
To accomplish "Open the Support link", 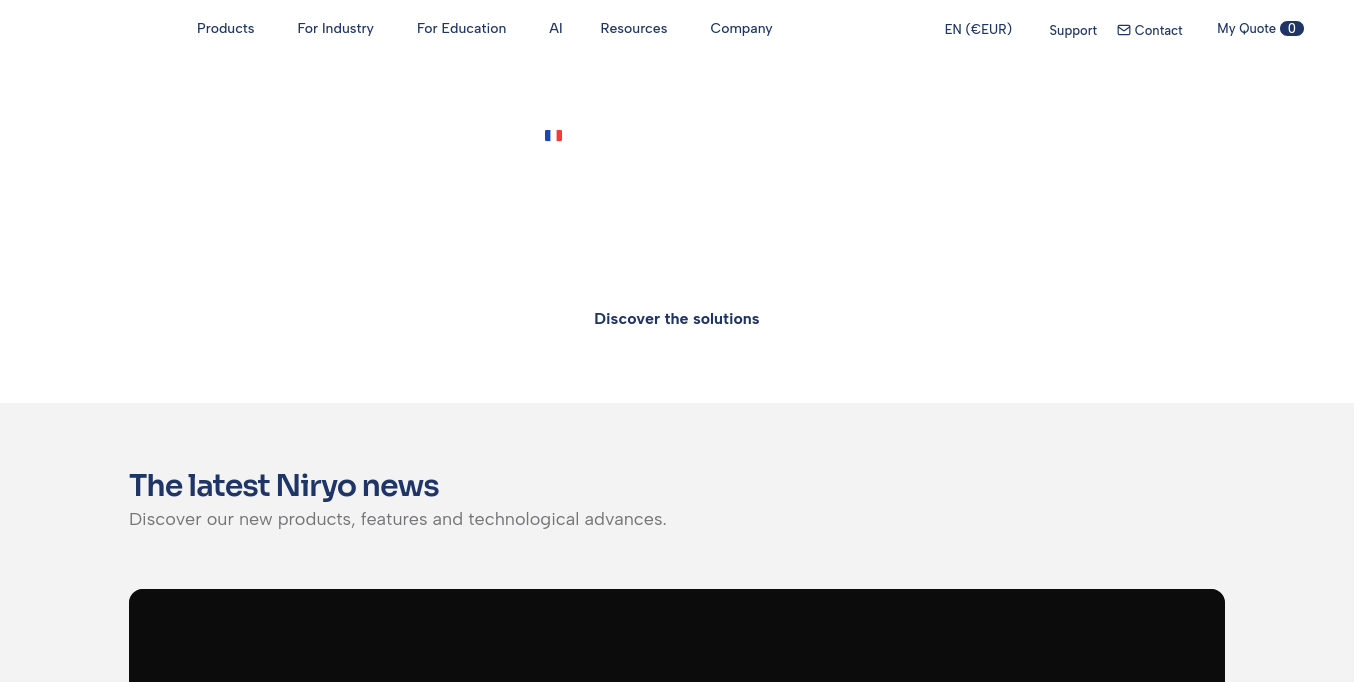I will click(1073, 30).
